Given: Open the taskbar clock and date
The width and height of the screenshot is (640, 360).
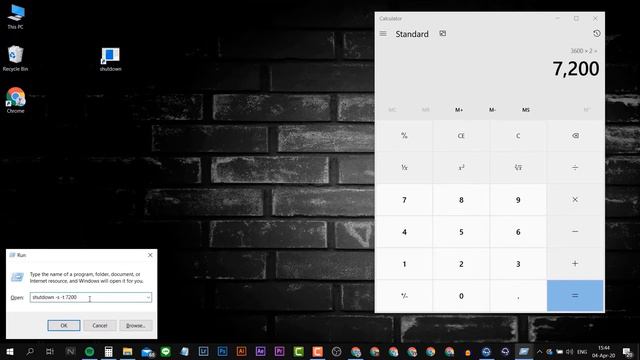Looking at the screenshot, I should coord(604,351).
